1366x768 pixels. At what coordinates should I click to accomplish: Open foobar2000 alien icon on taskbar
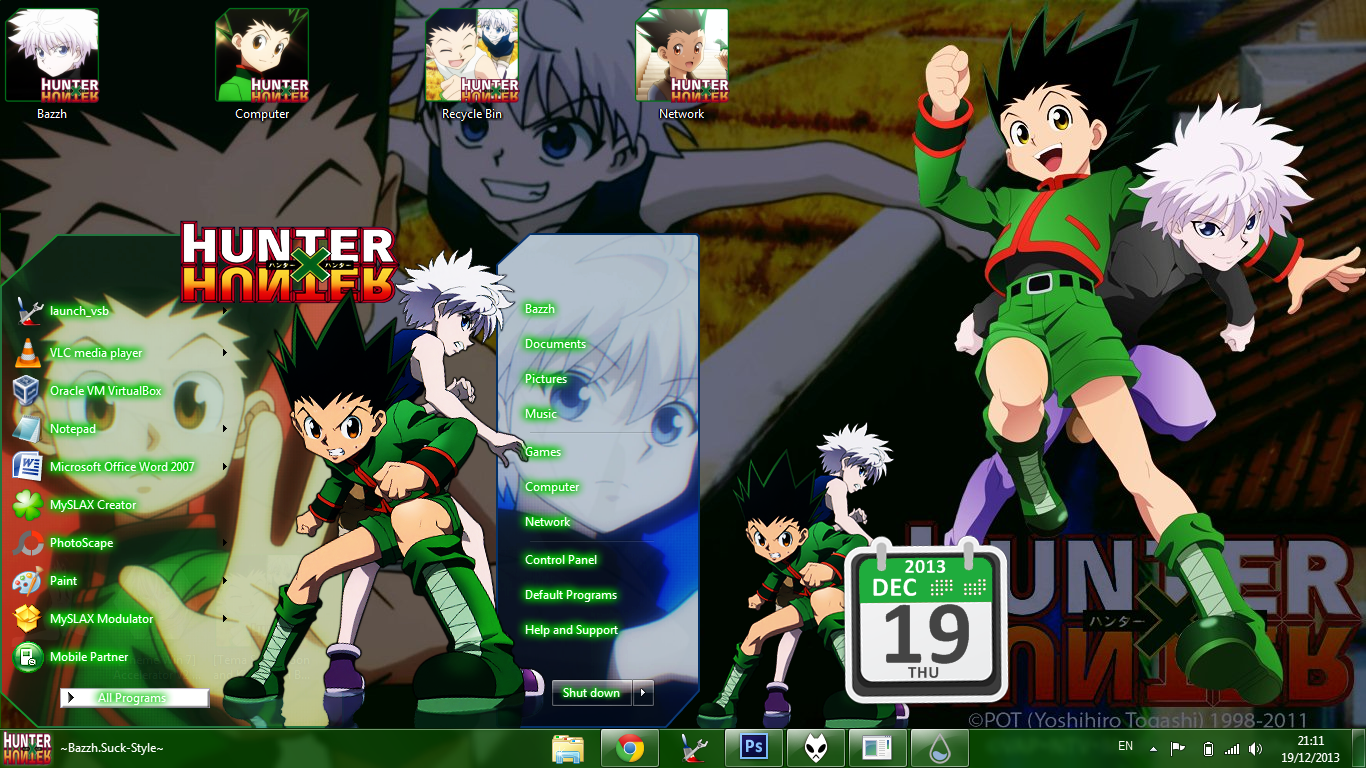point(815,748)
